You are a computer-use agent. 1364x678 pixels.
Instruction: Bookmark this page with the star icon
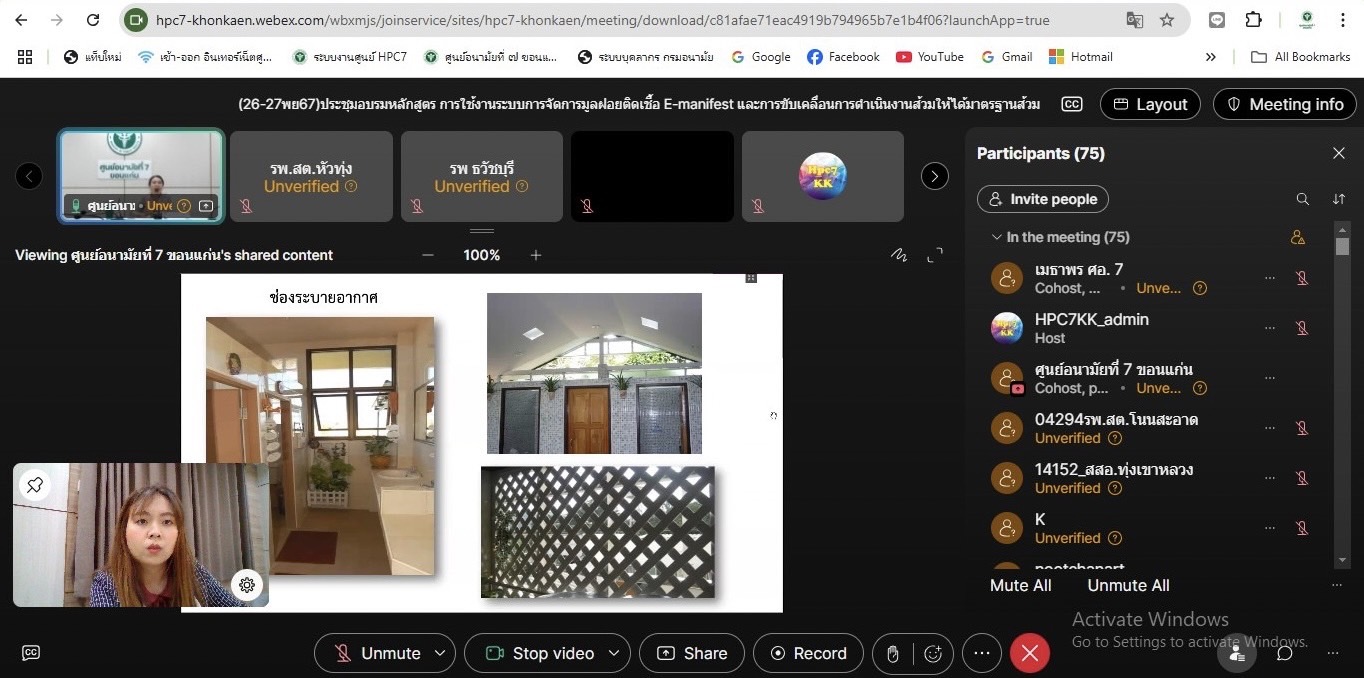[1167, 20]
